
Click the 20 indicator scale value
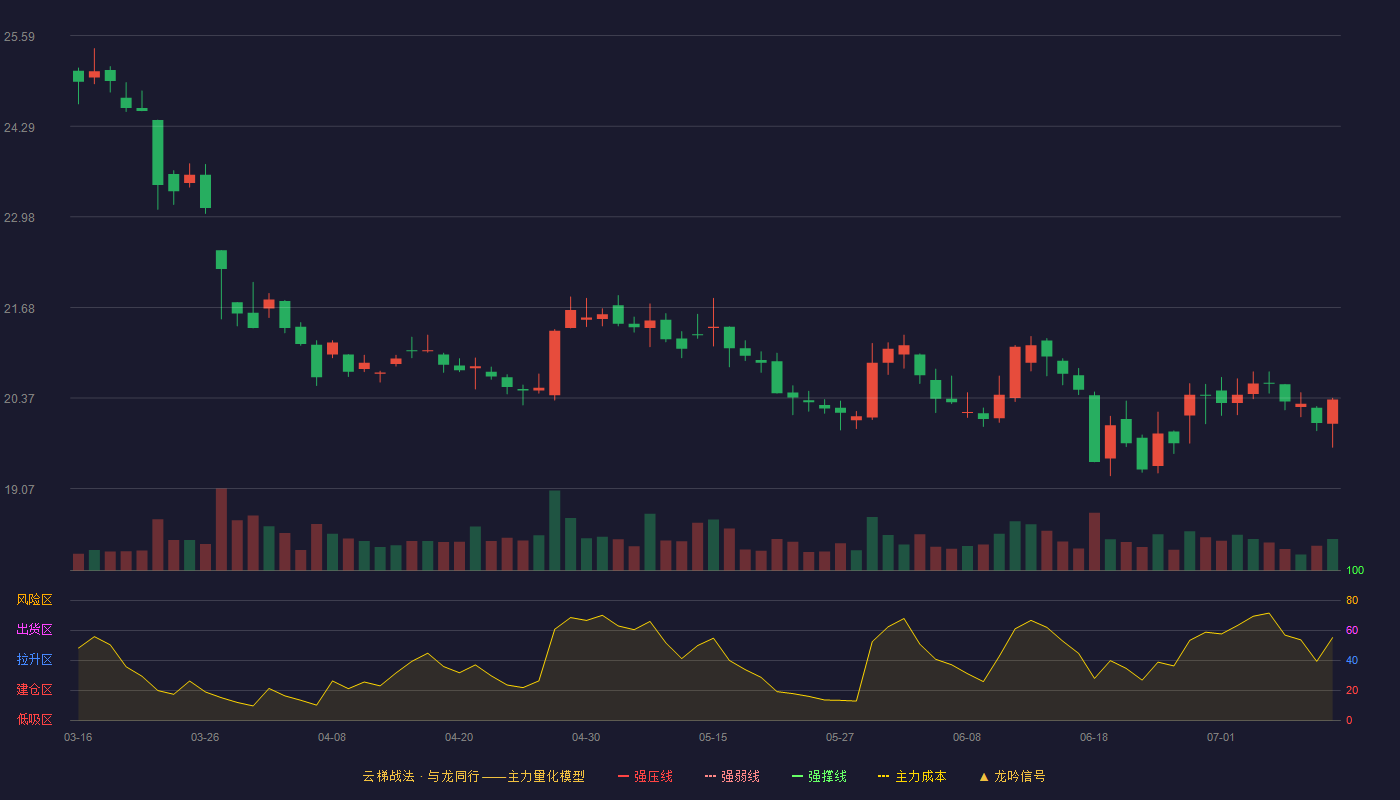(1352, 690)
